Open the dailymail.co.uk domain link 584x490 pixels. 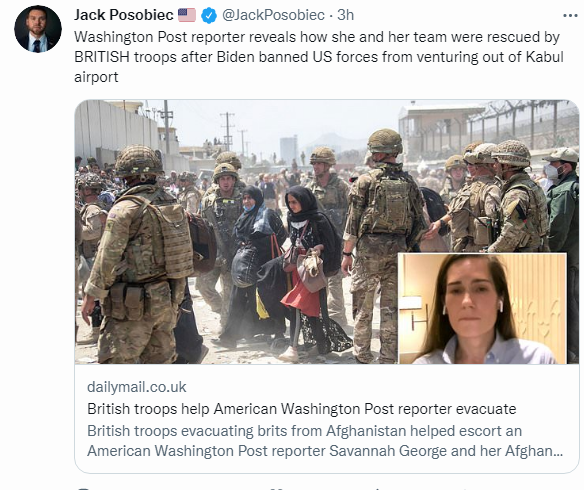coord(137,387)
